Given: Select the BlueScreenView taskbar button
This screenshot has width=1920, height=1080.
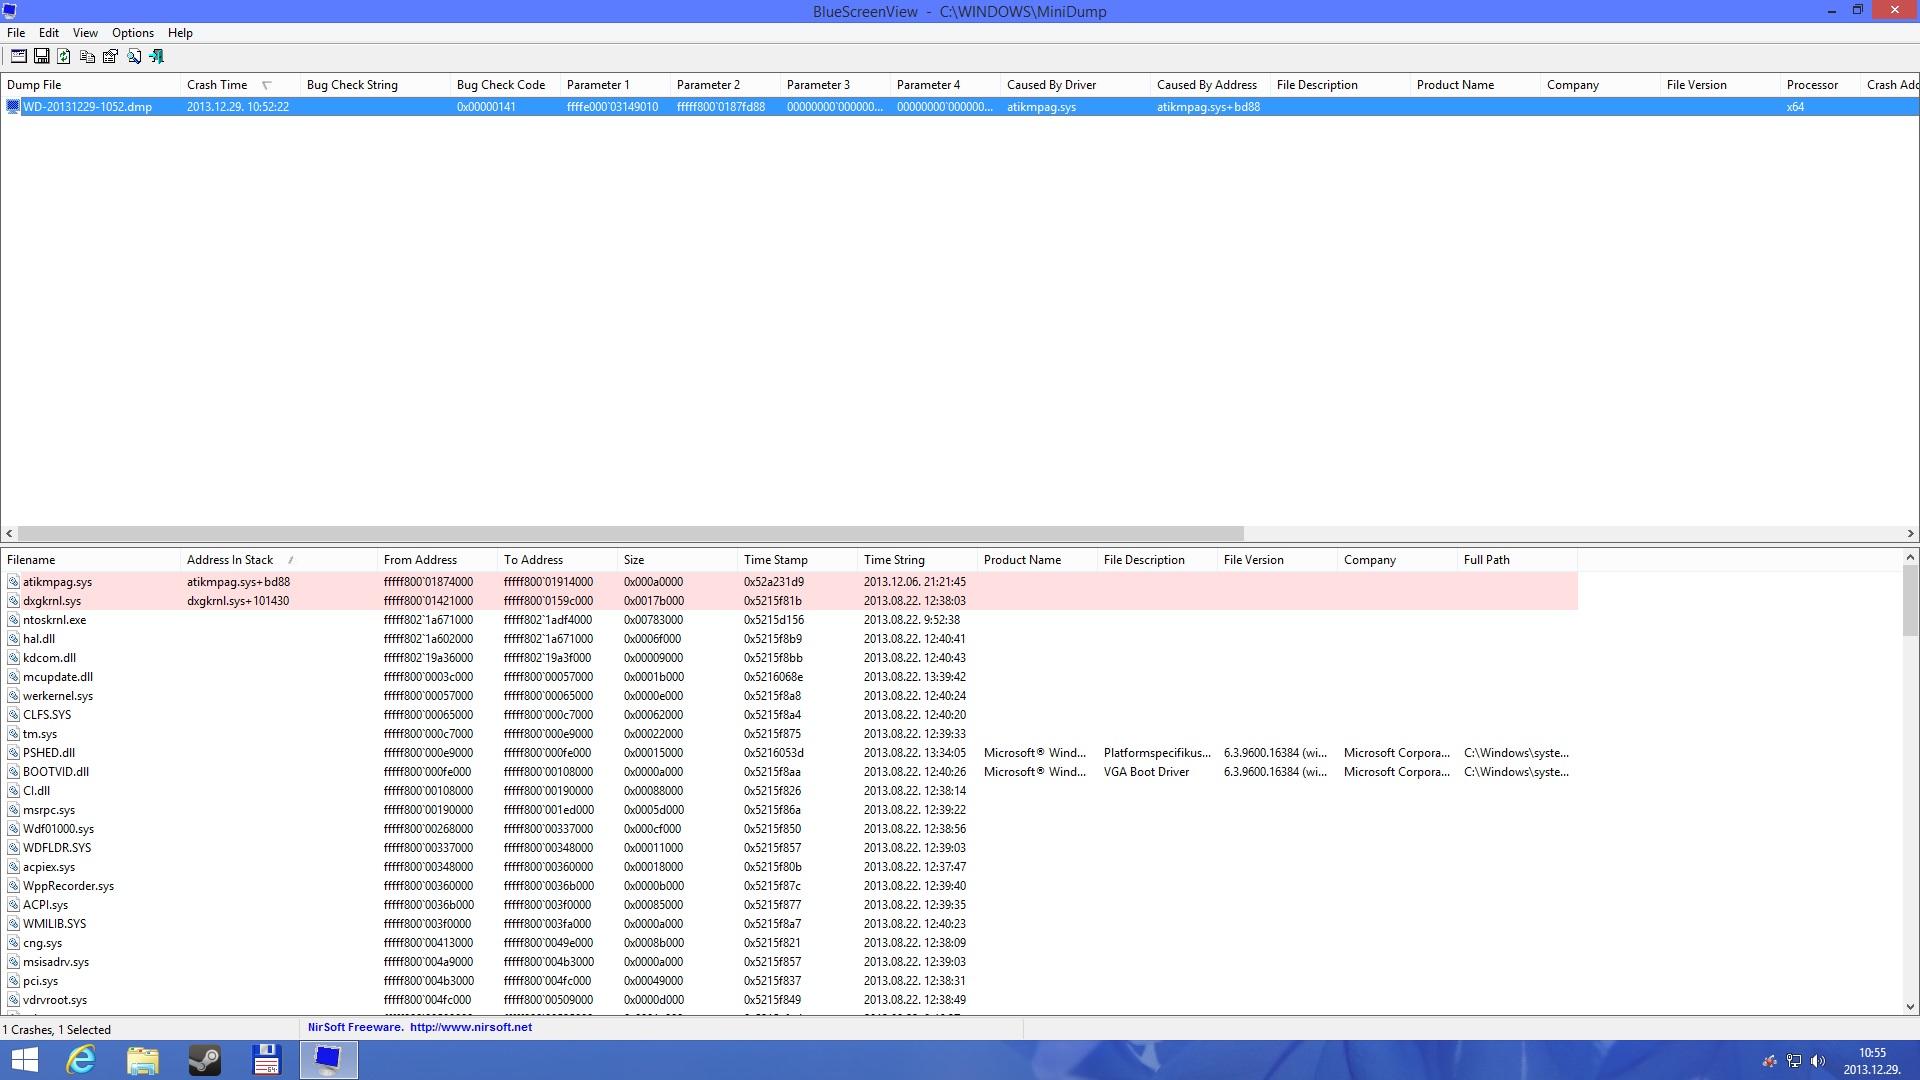Looking at the screenshot, I should click(x=328, y=1060).
